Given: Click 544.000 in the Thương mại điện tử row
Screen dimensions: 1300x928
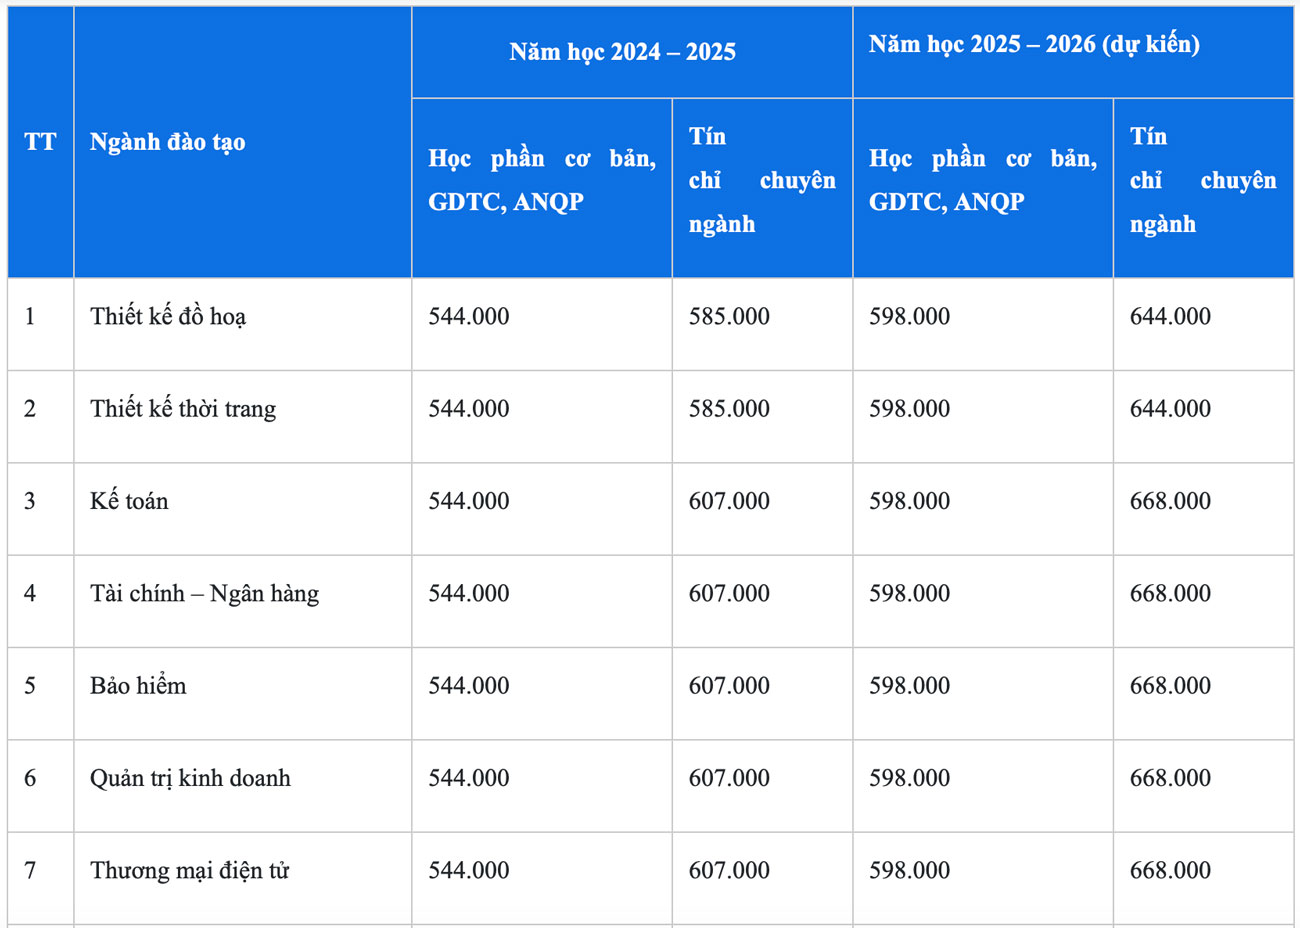Looking at the screenshot, I should click(469, 871).
